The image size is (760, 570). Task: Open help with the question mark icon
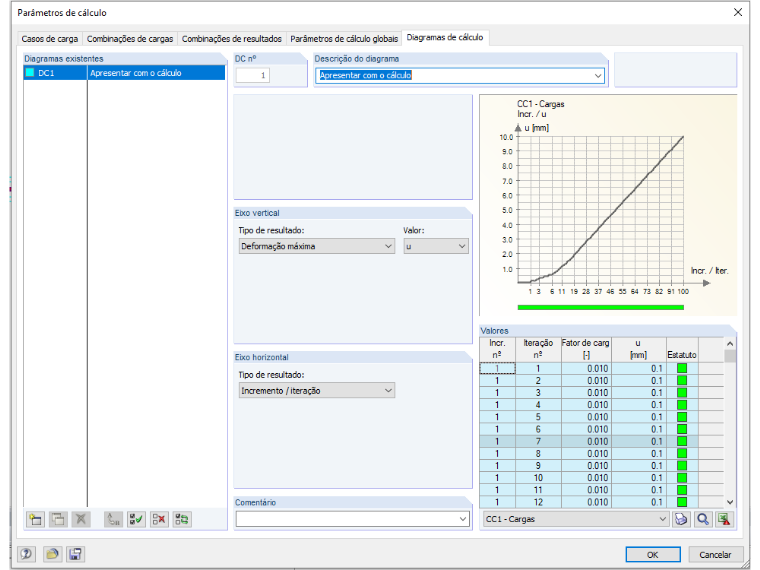tap(27, 554)
